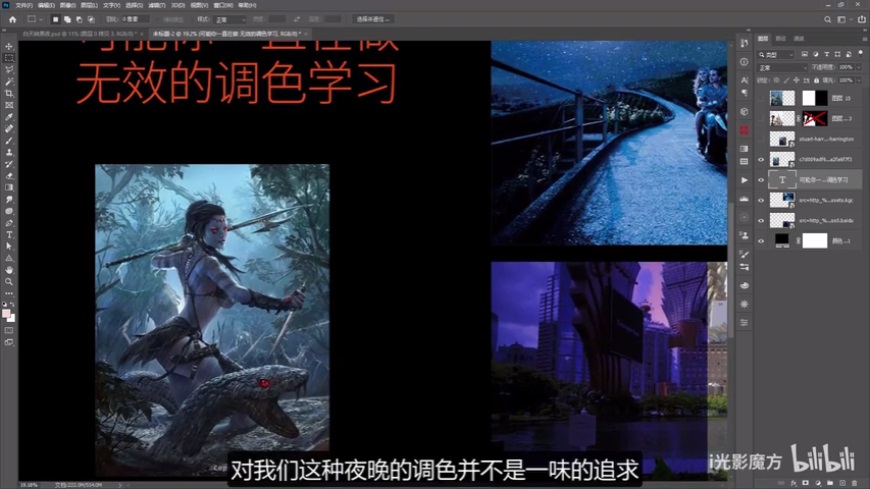Switch to the Paths panel tab

pyautogui.click(x=781, y=39)
